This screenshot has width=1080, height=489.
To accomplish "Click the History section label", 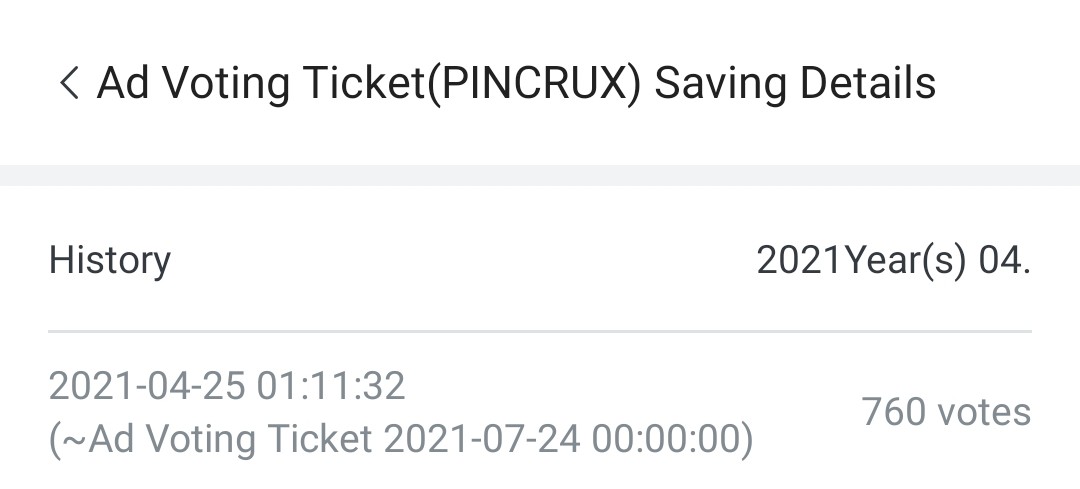I will tap(110, 260).
